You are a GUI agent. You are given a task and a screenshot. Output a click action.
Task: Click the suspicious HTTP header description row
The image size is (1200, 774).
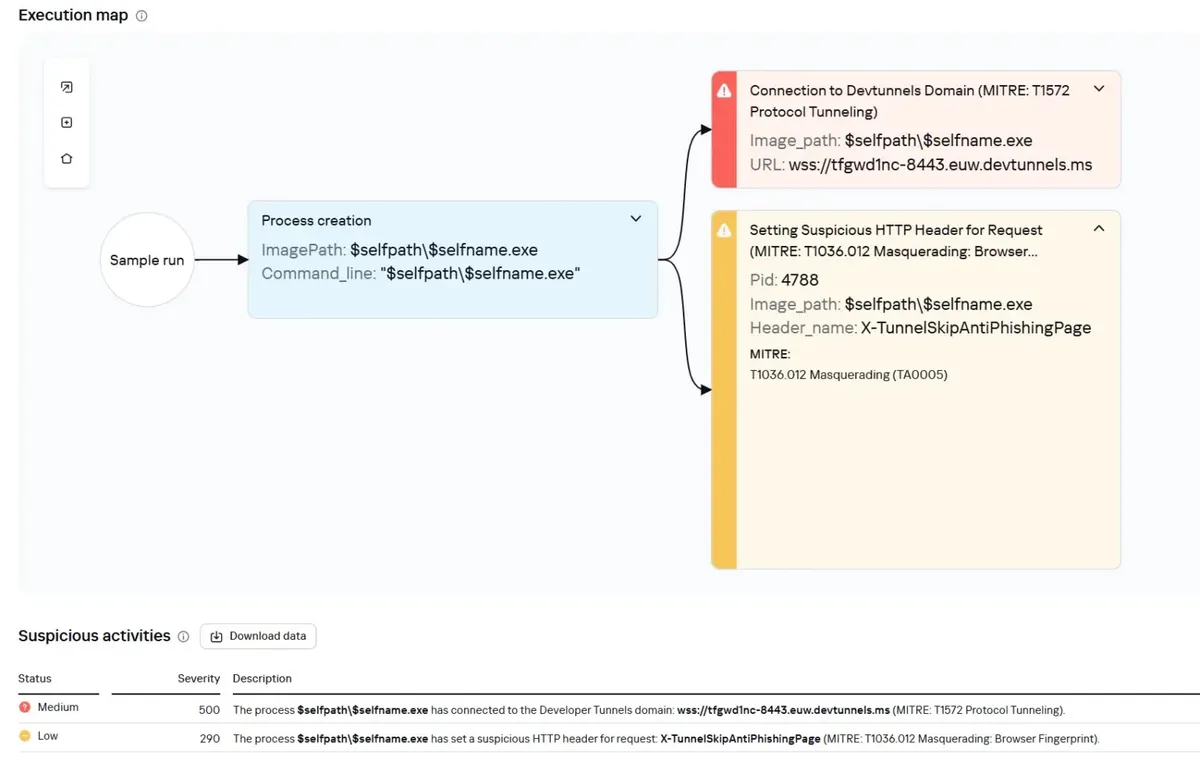666,738
